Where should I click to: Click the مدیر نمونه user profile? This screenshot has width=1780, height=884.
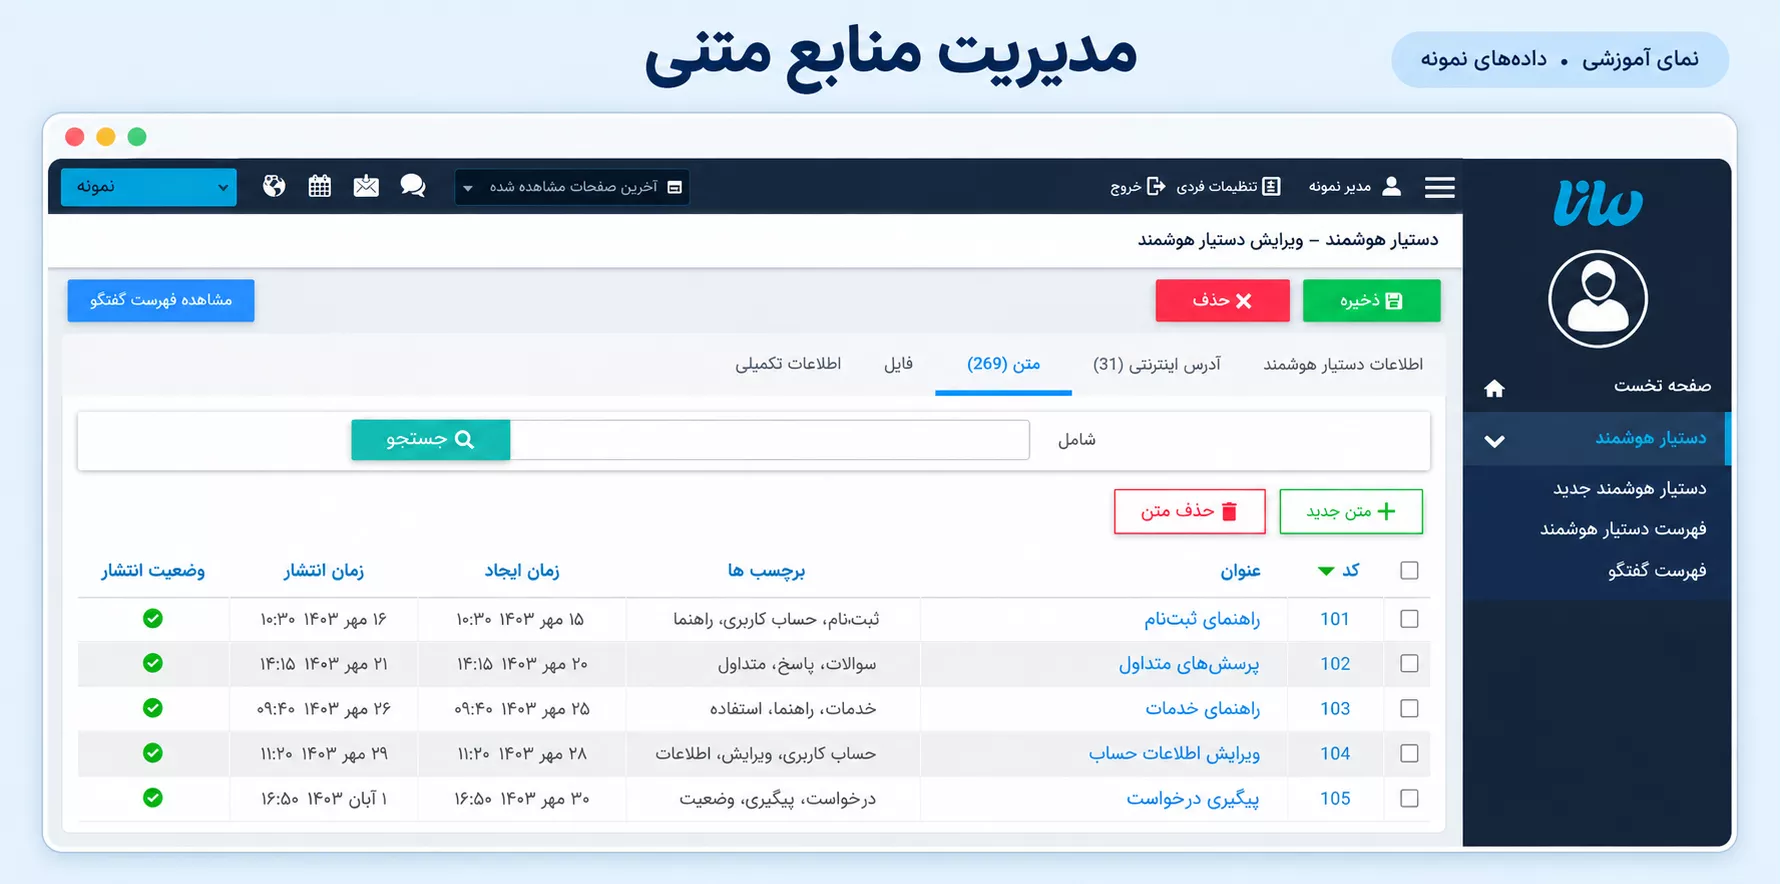1355,186
